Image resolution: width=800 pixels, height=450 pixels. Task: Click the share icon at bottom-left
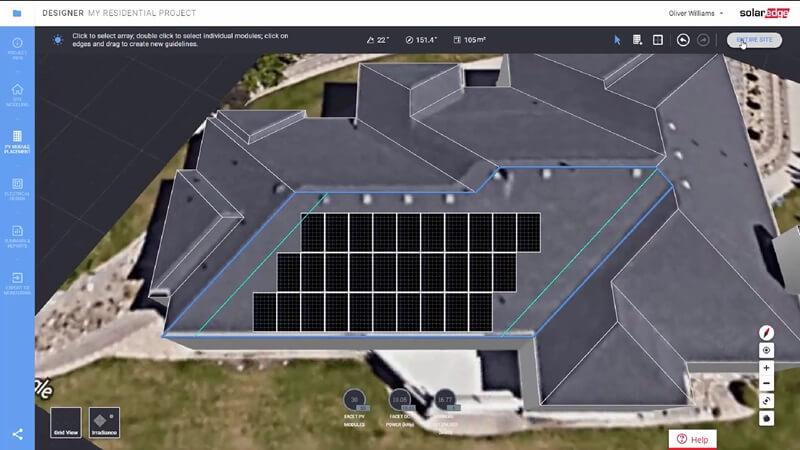click(17, 434)
